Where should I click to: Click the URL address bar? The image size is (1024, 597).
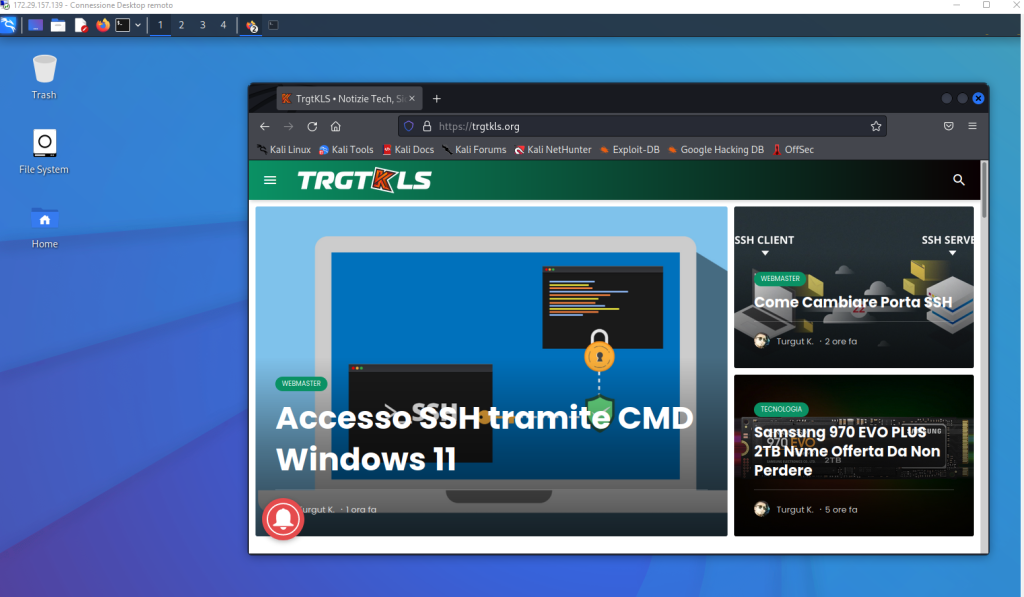click(640, 127)
